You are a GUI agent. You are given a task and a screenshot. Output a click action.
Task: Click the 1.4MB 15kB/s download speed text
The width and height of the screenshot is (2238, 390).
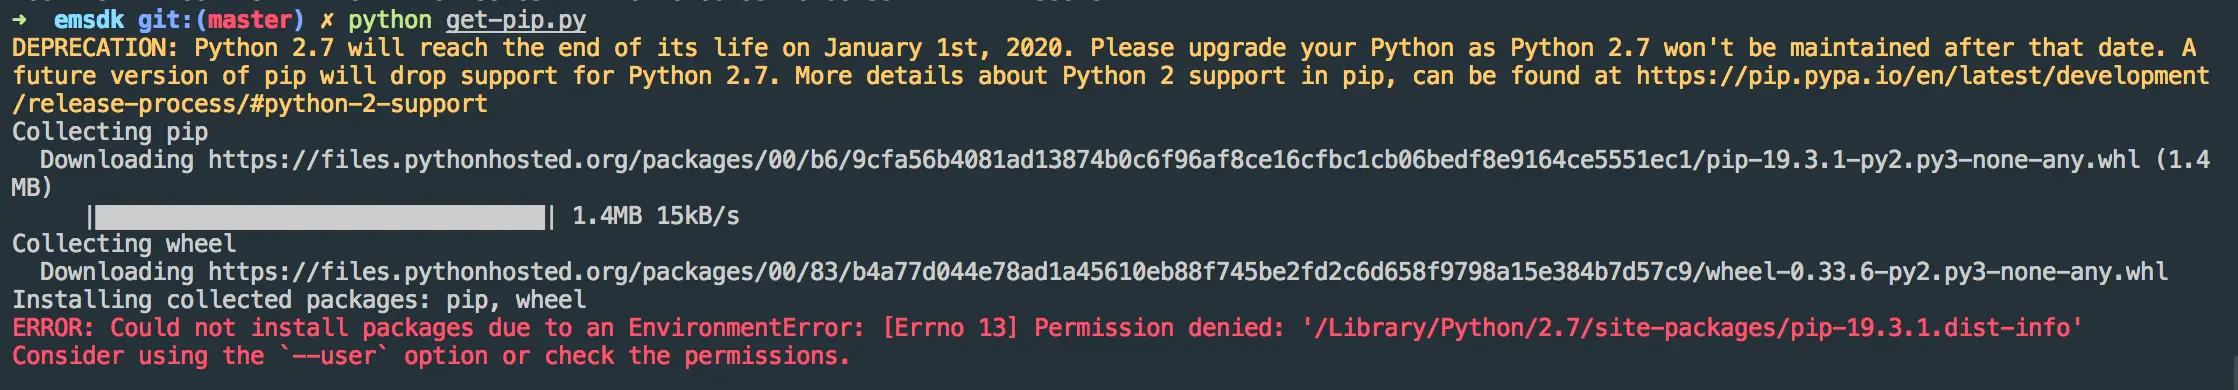[x=655, y=216]
